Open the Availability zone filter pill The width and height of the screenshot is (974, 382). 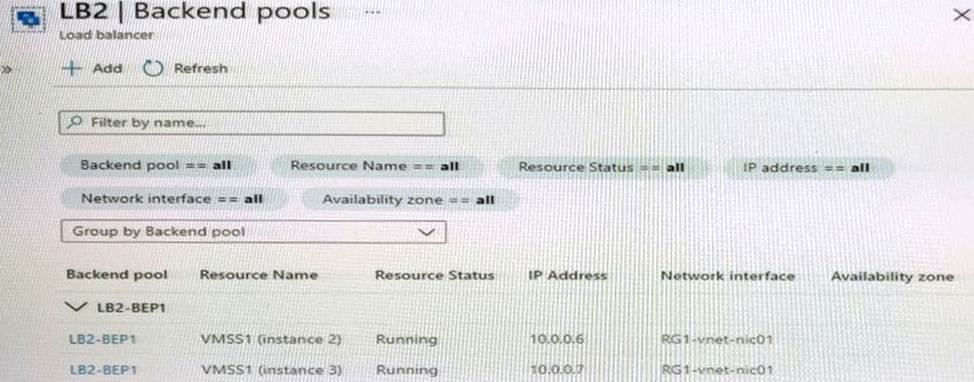(408, 200)
